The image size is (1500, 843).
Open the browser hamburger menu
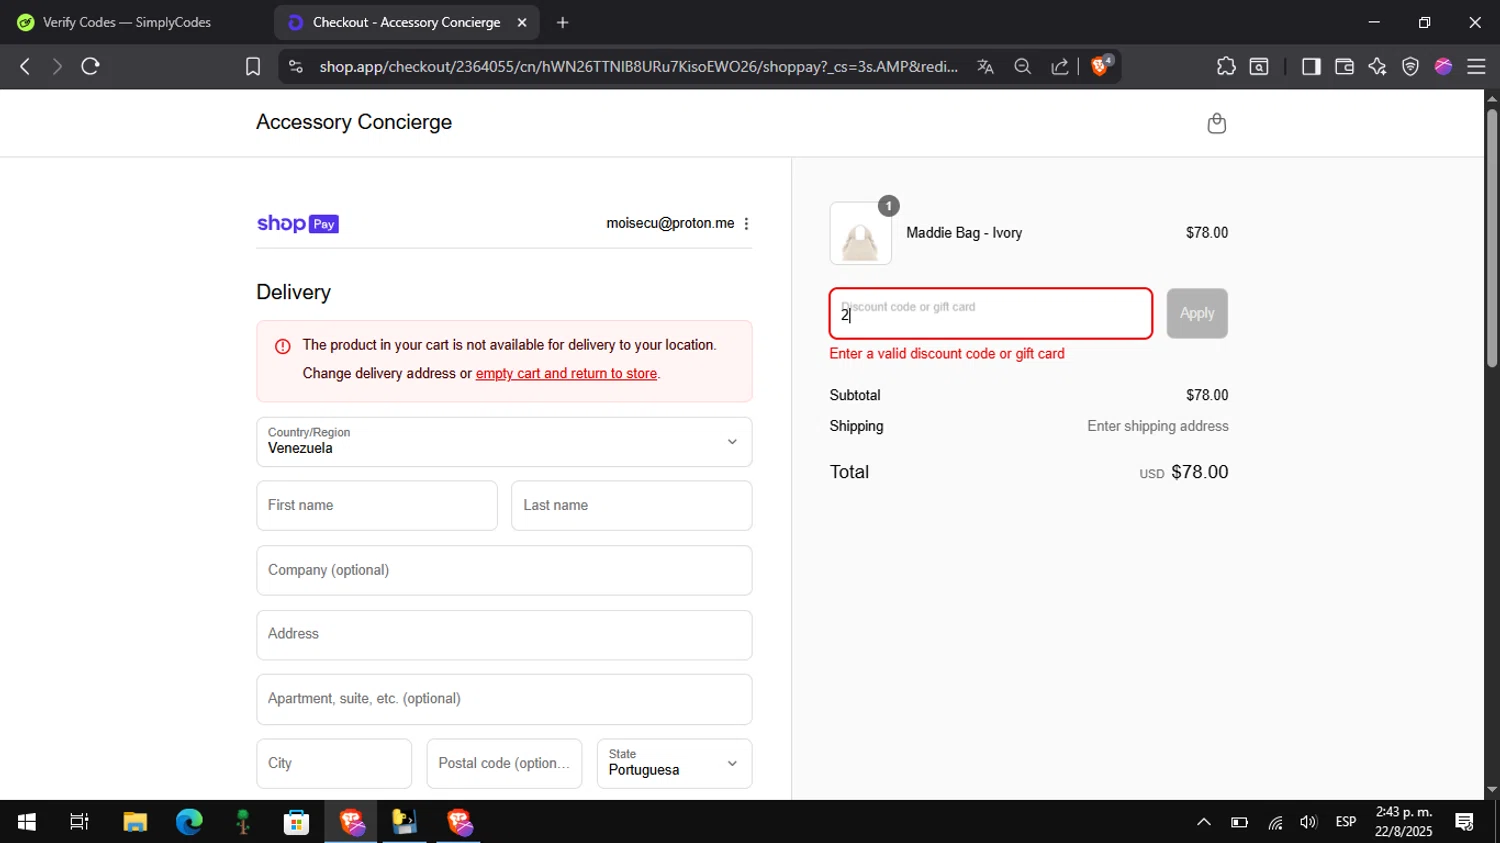click(1476, 66)
